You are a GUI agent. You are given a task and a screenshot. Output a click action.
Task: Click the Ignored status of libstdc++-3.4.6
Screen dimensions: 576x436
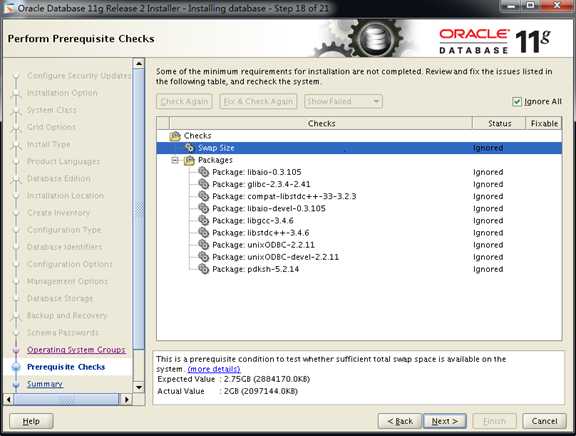pyautogui.click(x=488, y=233)
